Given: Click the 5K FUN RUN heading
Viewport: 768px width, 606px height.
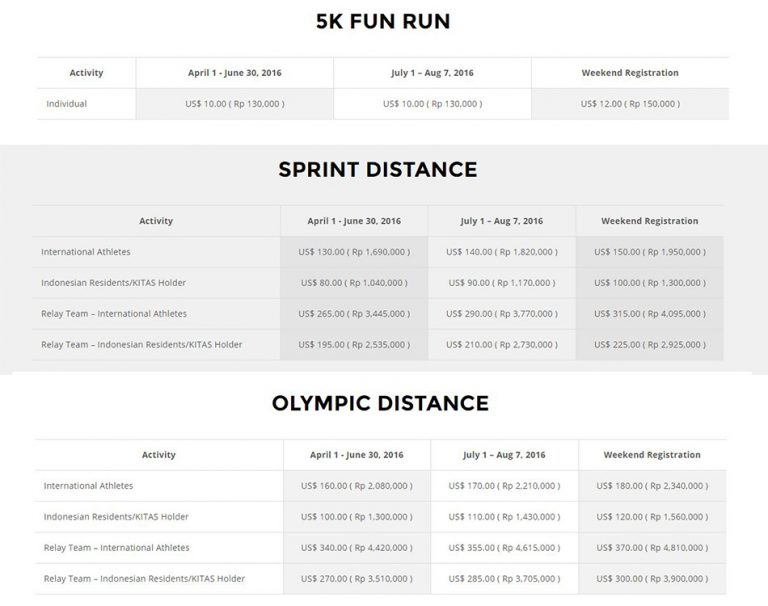Looking at the screenshot, I should pyautogui.click(x=383, y=20).
